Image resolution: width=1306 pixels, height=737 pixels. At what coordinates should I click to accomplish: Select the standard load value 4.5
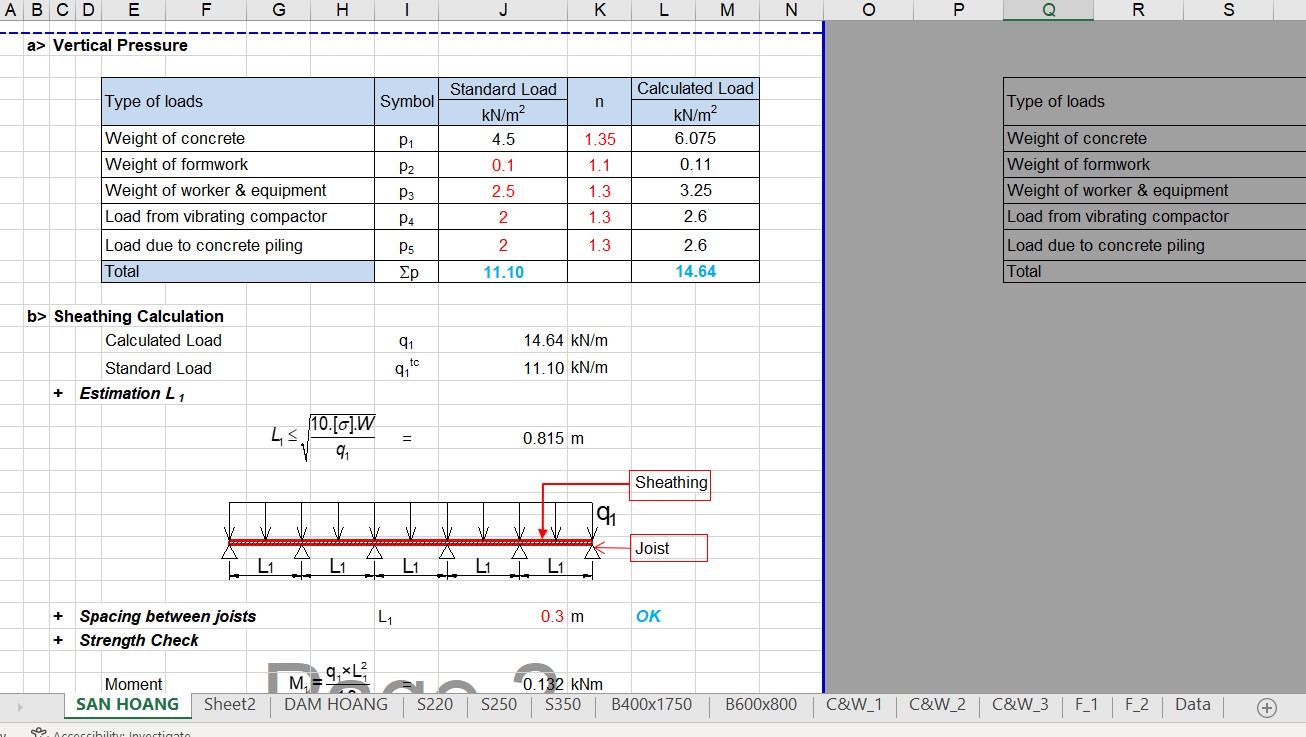tap(503, 139)
